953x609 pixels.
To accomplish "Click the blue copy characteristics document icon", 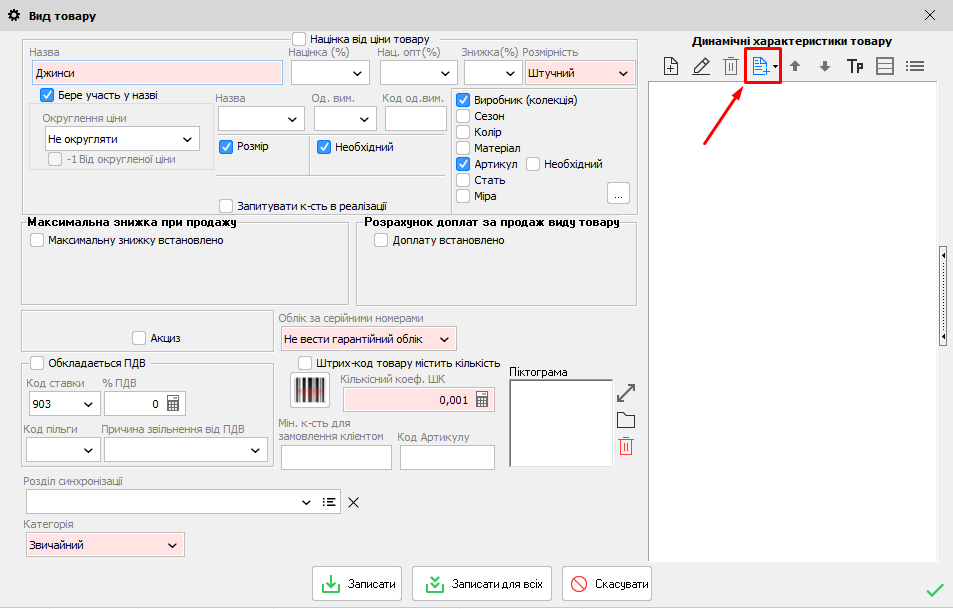I will tap(761, 66).
